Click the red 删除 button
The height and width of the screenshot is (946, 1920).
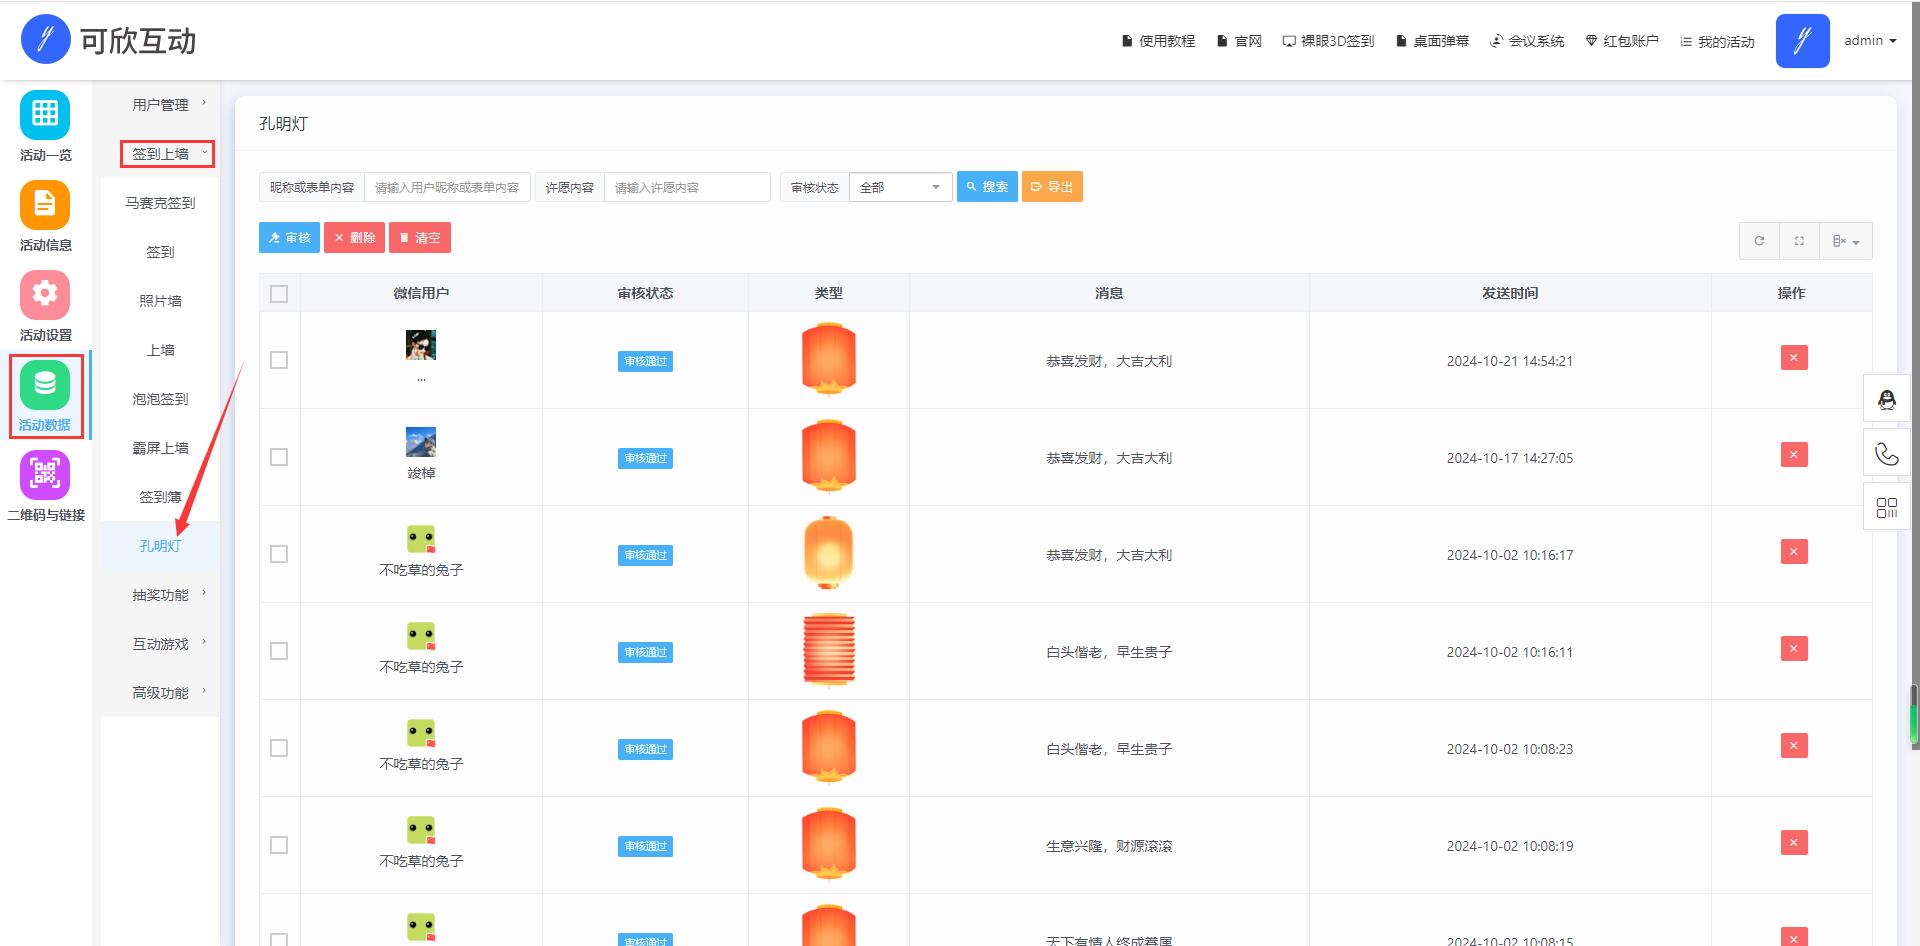[354, 238]
